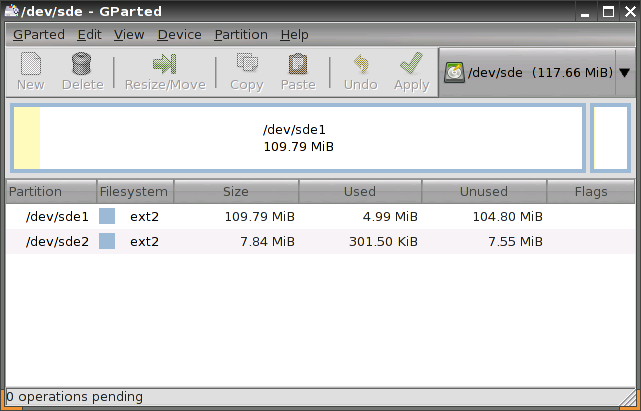This screenshot has height=411, width=641.
Task: Select the Resize/Move toolbar icon
Action: tap(164, 65)
